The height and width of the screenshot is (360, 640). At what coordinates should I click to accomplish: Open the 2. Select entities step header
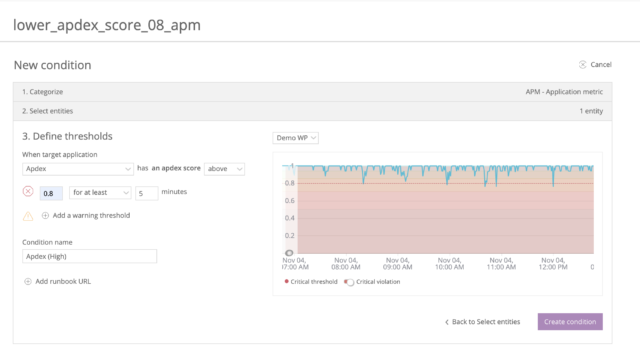point(313,111)
